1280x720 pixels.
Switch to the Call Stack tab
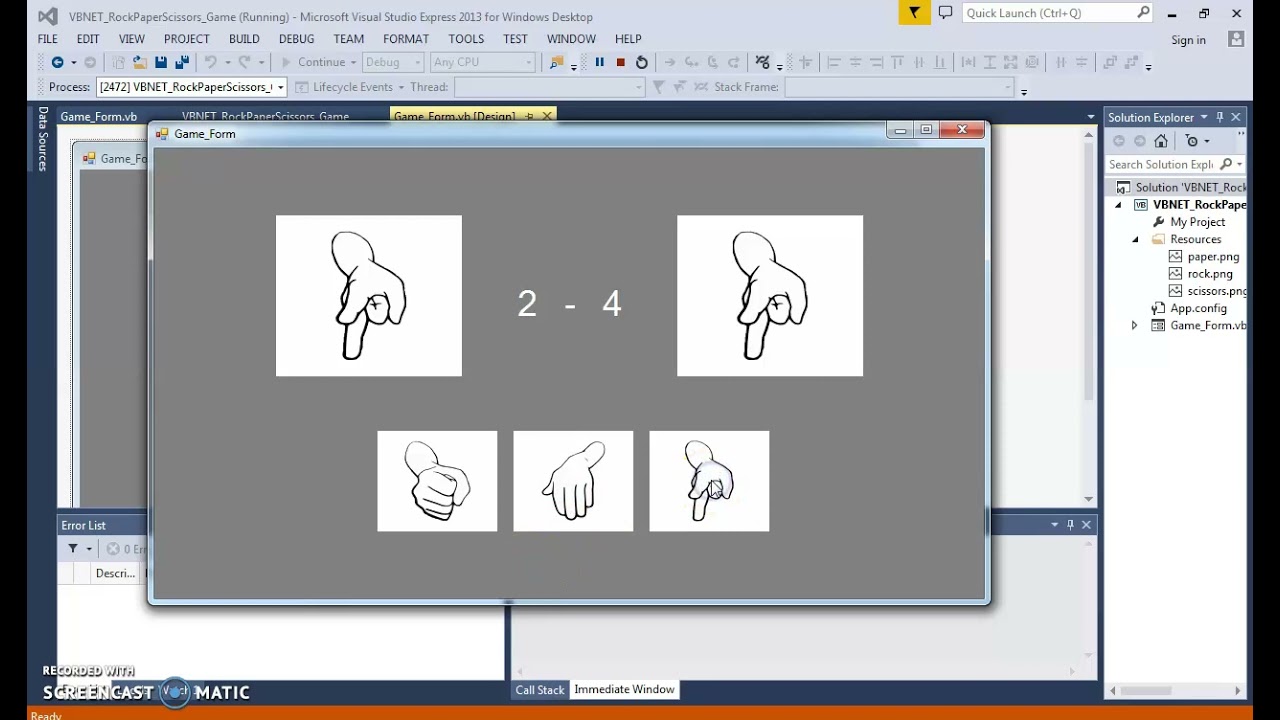click(540, 690)
